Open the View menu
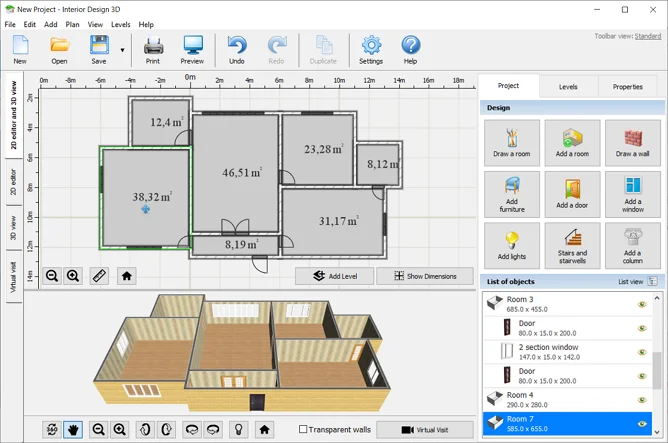This screenshot has height=443, width=668. (x=95, y=24)
